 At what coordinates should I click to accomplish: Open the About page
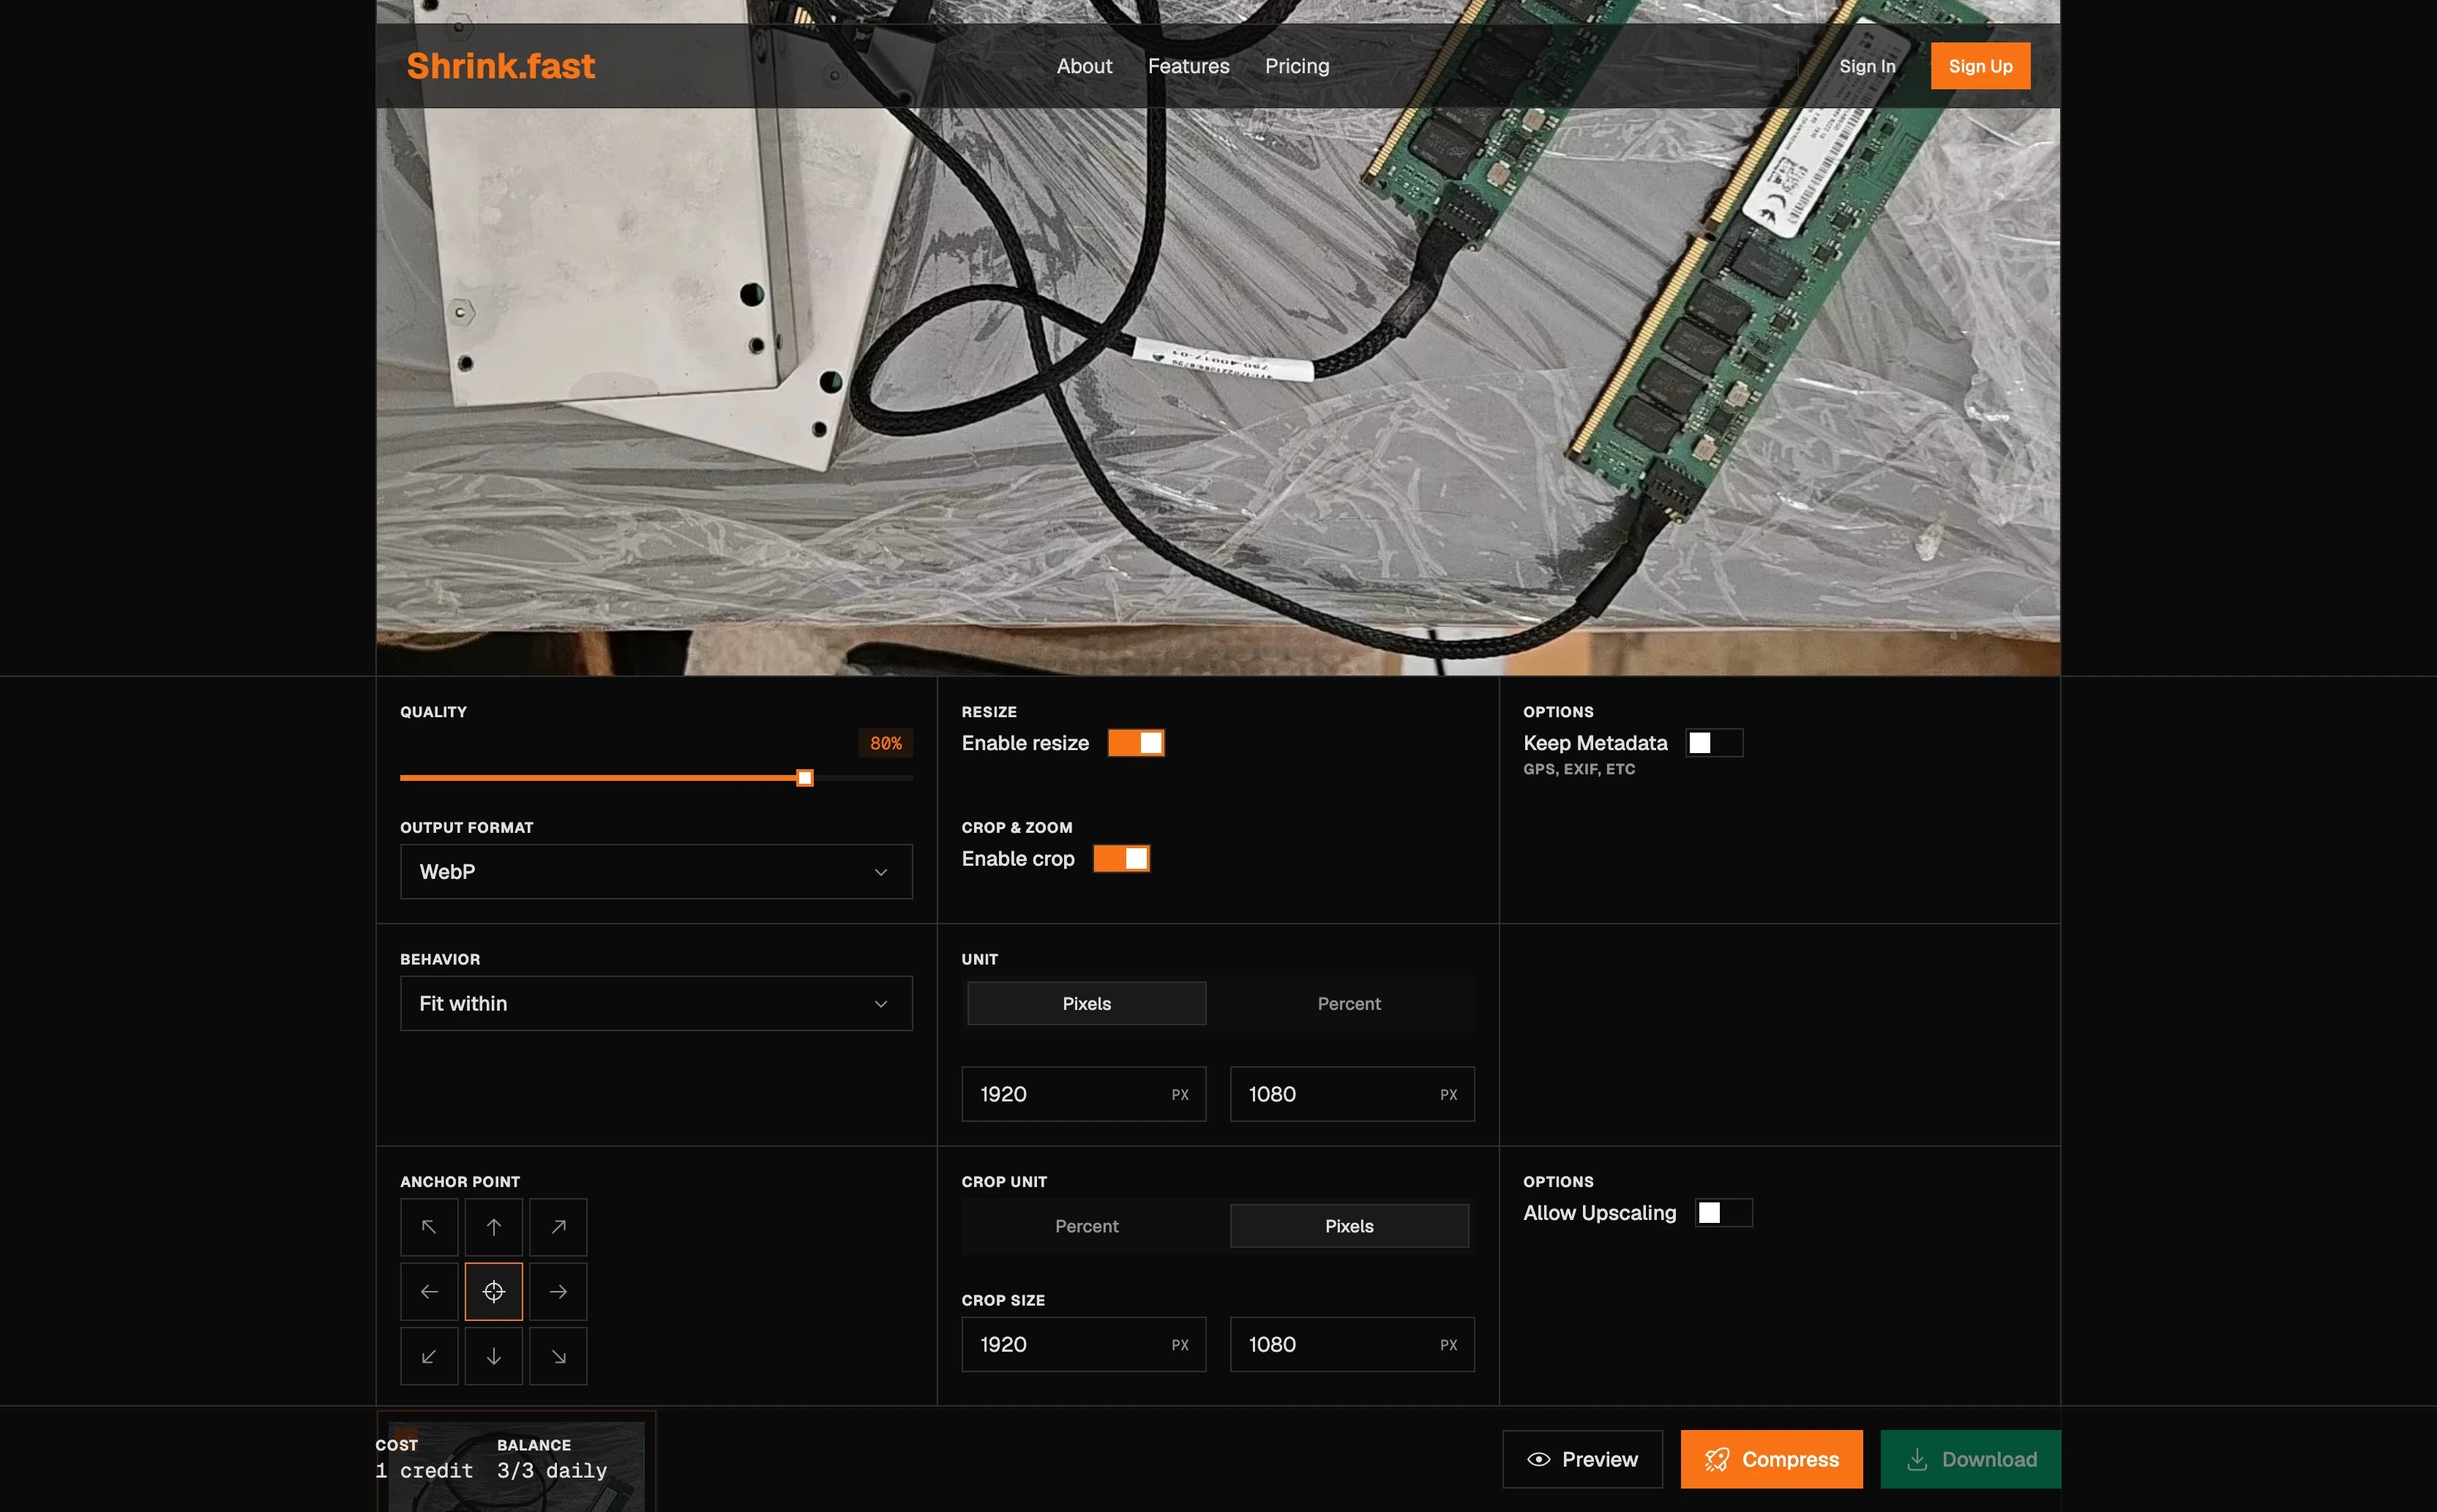coord(1084,66)
